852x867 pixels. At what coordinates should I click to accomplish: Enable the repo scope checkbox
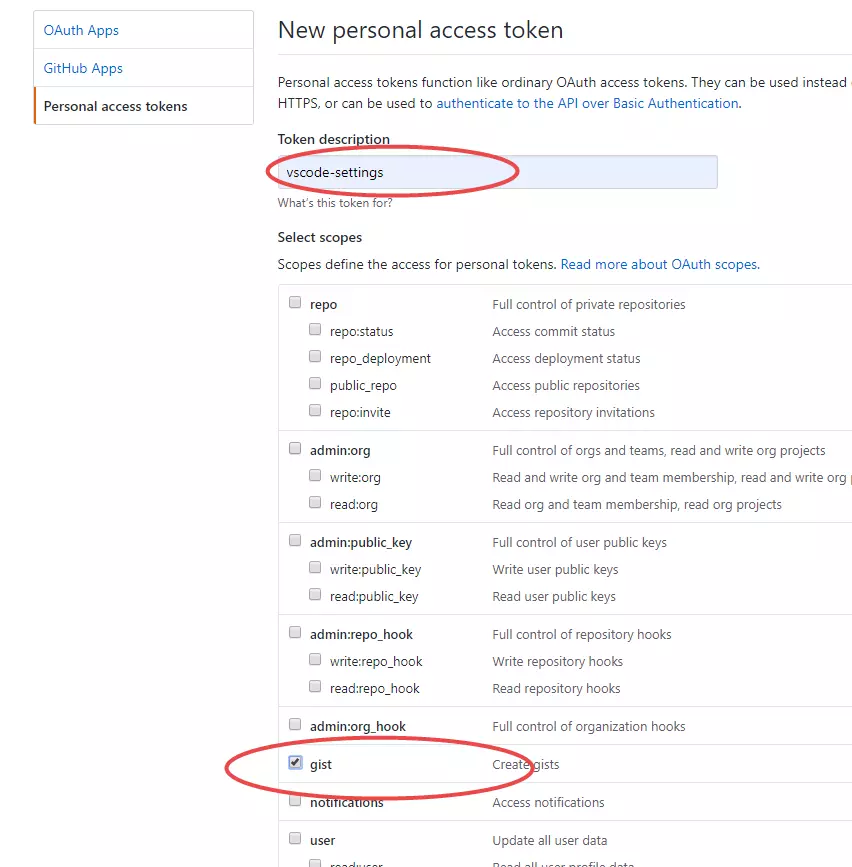pyautogui.click(x=294, y=301)
